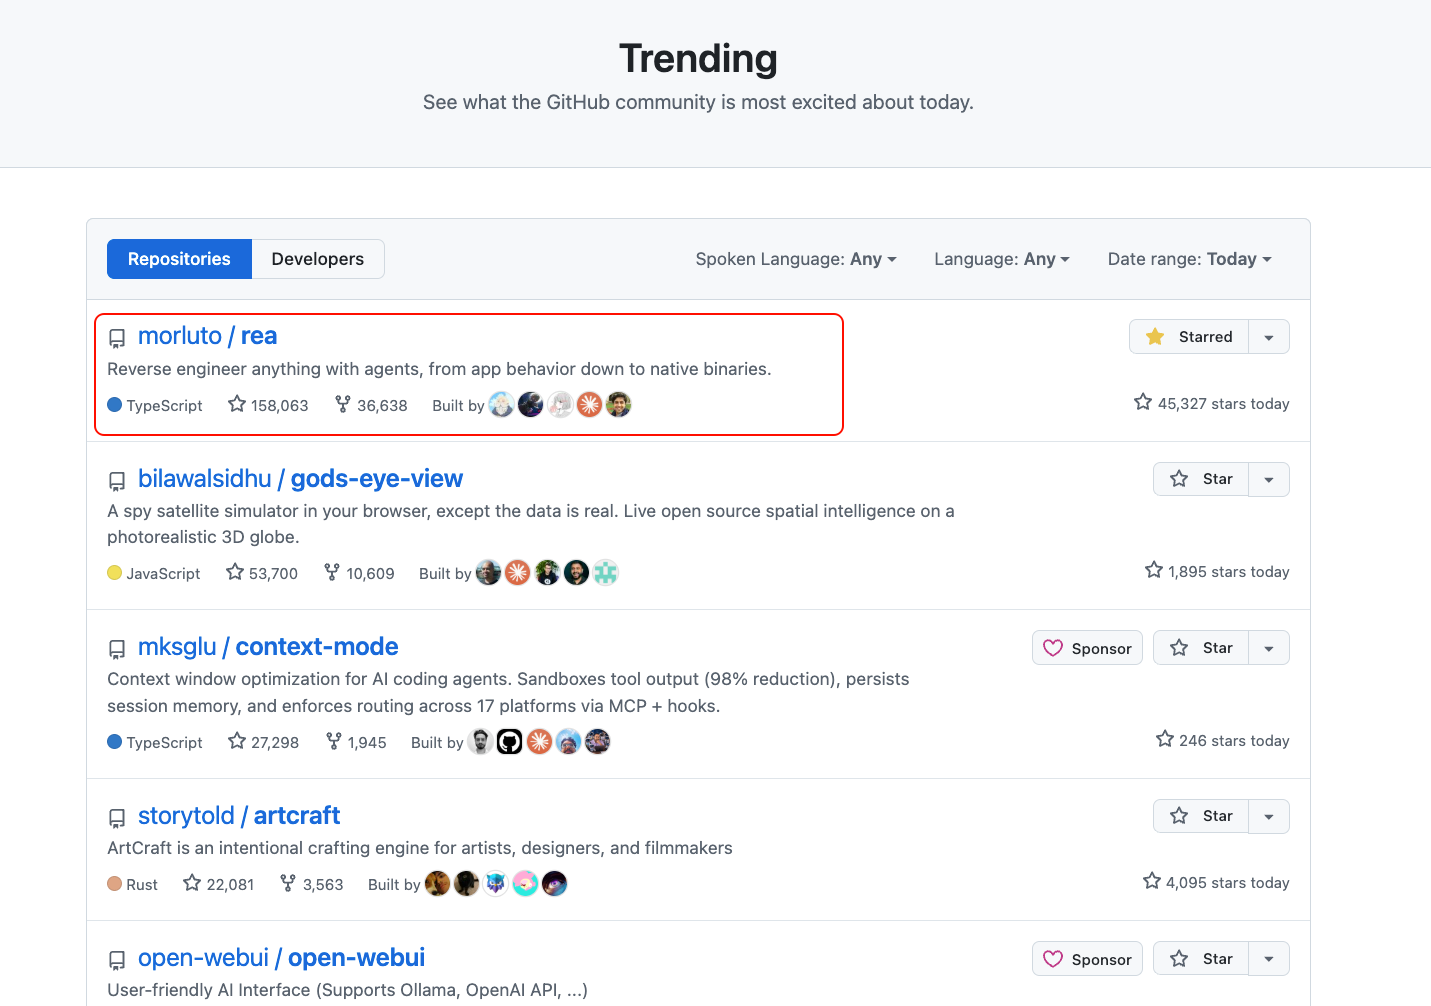Click first contributor avatar of artcraft
Screen dimensions: 1431x1006
[438, 883]
